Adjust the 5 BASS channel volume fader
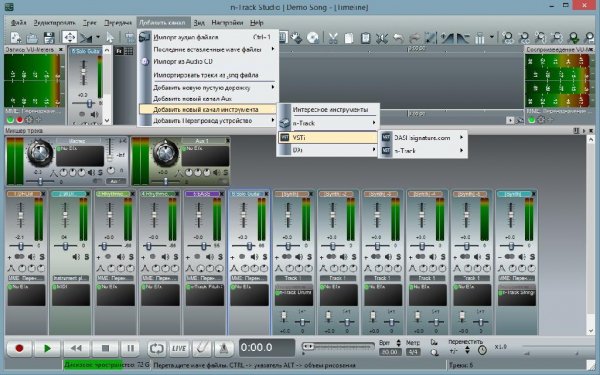Viewport: 600px width, 375px height. pos(199,215)
